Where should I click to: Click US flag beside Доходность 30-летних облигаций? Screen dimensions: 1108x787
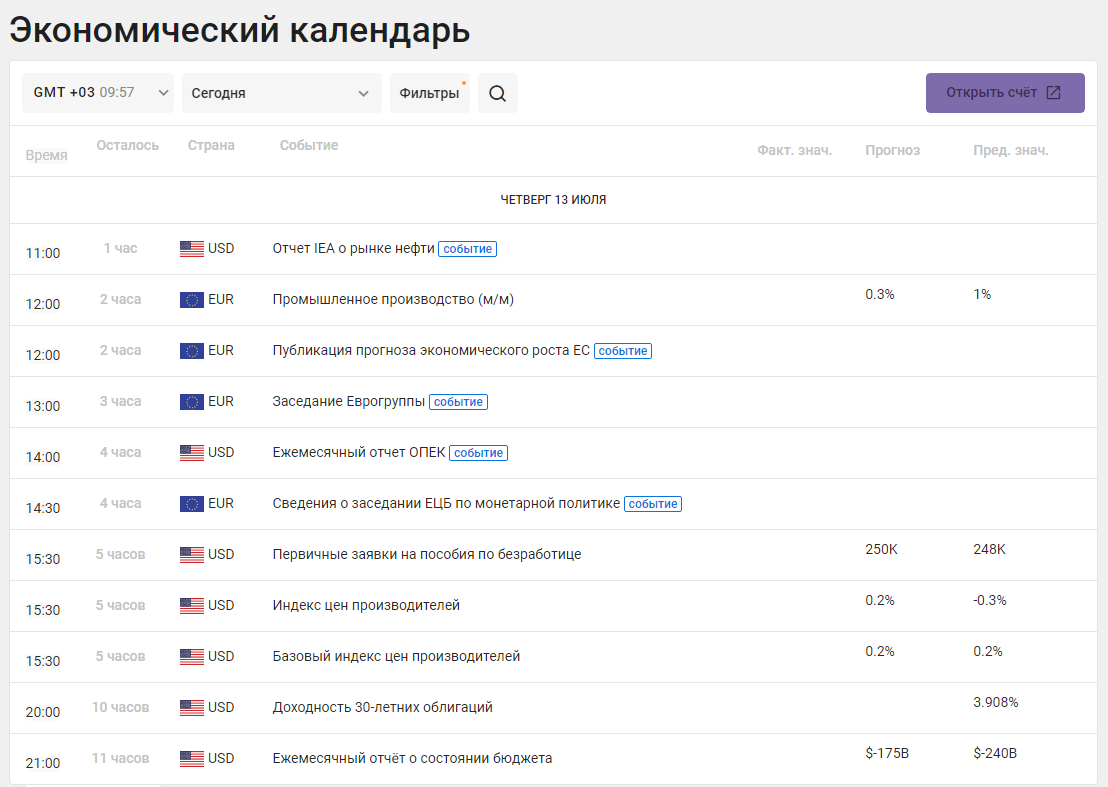191,707
